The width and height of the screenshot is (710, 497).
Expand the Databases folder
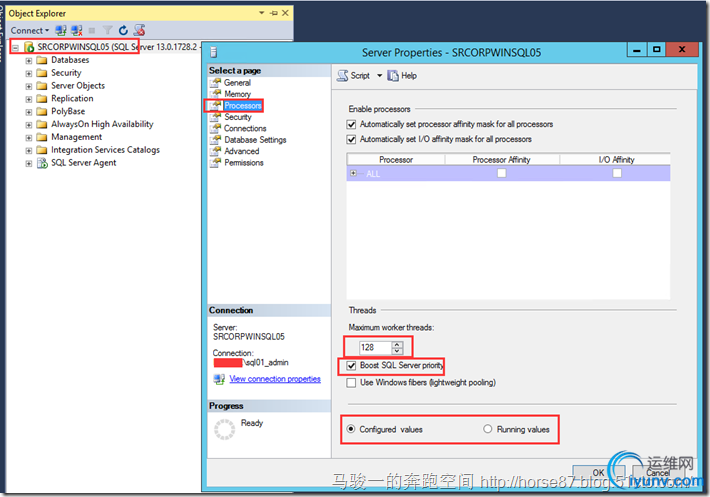(x=29, y=60)
